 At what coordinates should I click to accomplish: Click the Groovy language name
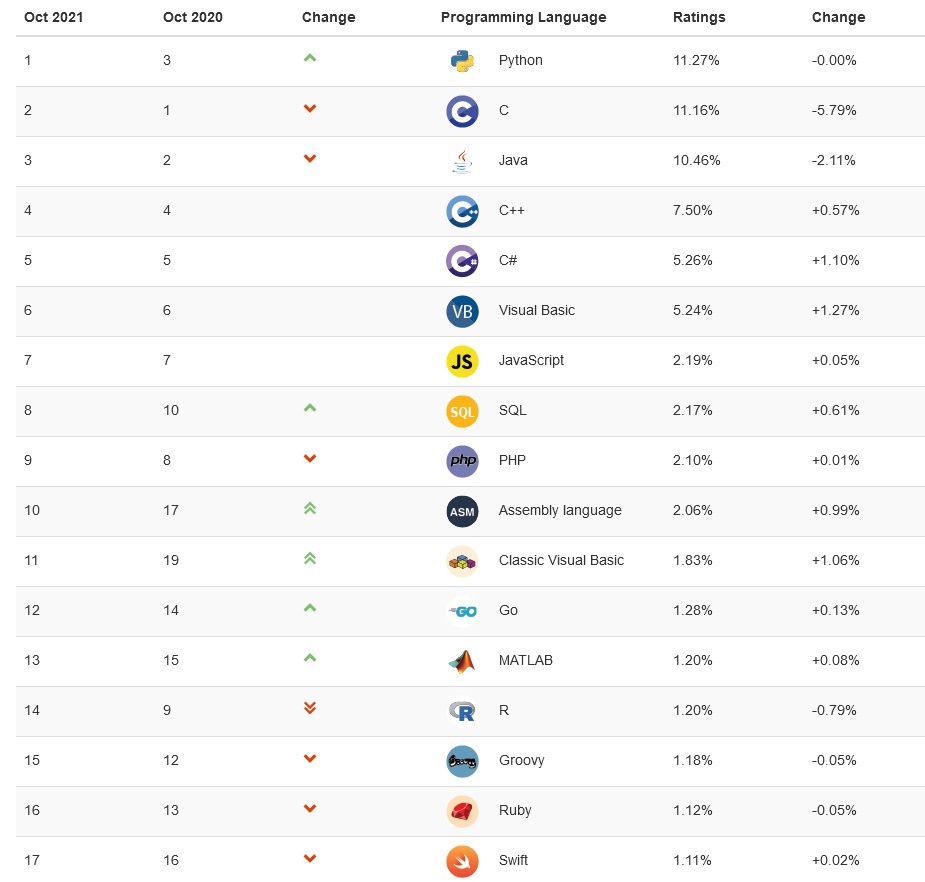tap(521, 760)
